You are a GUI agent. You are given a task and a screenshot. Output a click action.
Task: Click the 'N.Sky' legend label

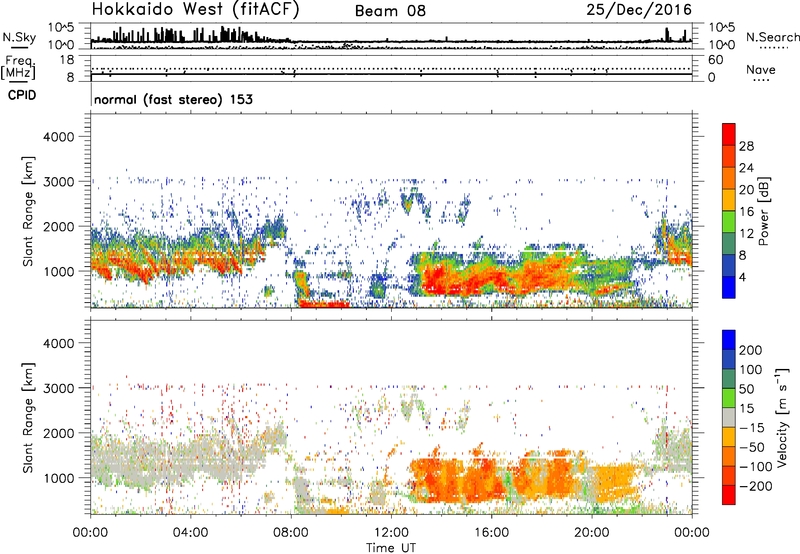pyautogui.click(x=19, y=37)
